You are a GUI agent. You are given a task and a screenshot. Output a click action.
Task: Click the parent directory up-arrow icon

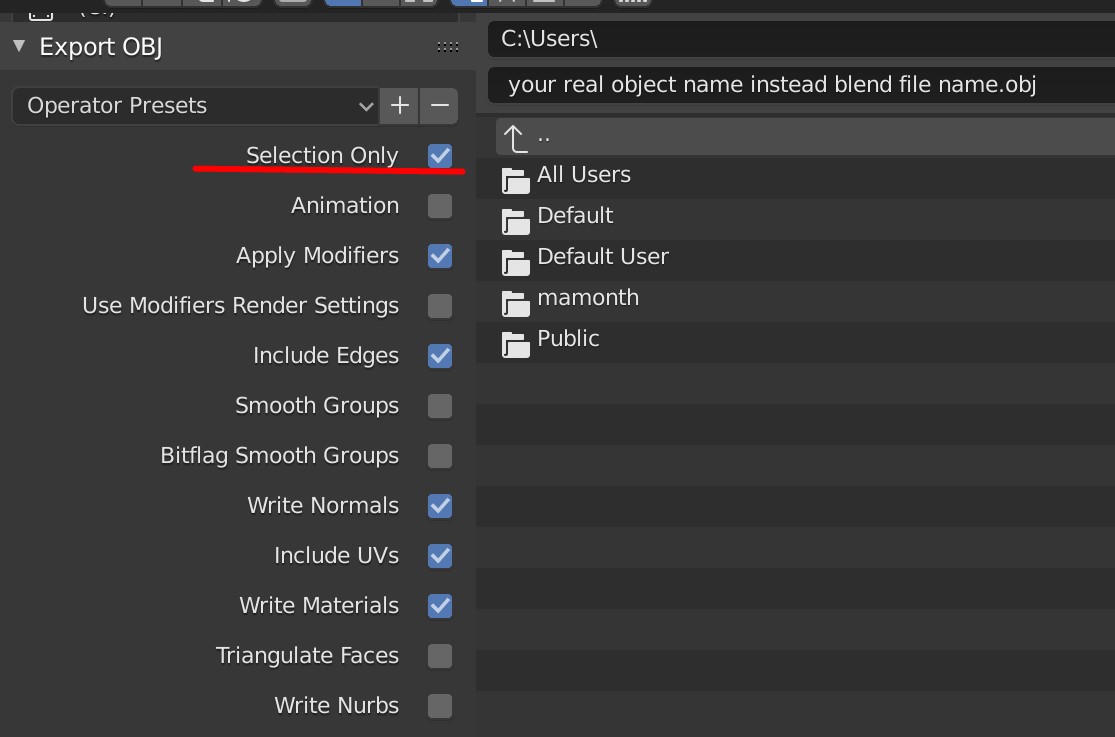(x=515, y=138)
